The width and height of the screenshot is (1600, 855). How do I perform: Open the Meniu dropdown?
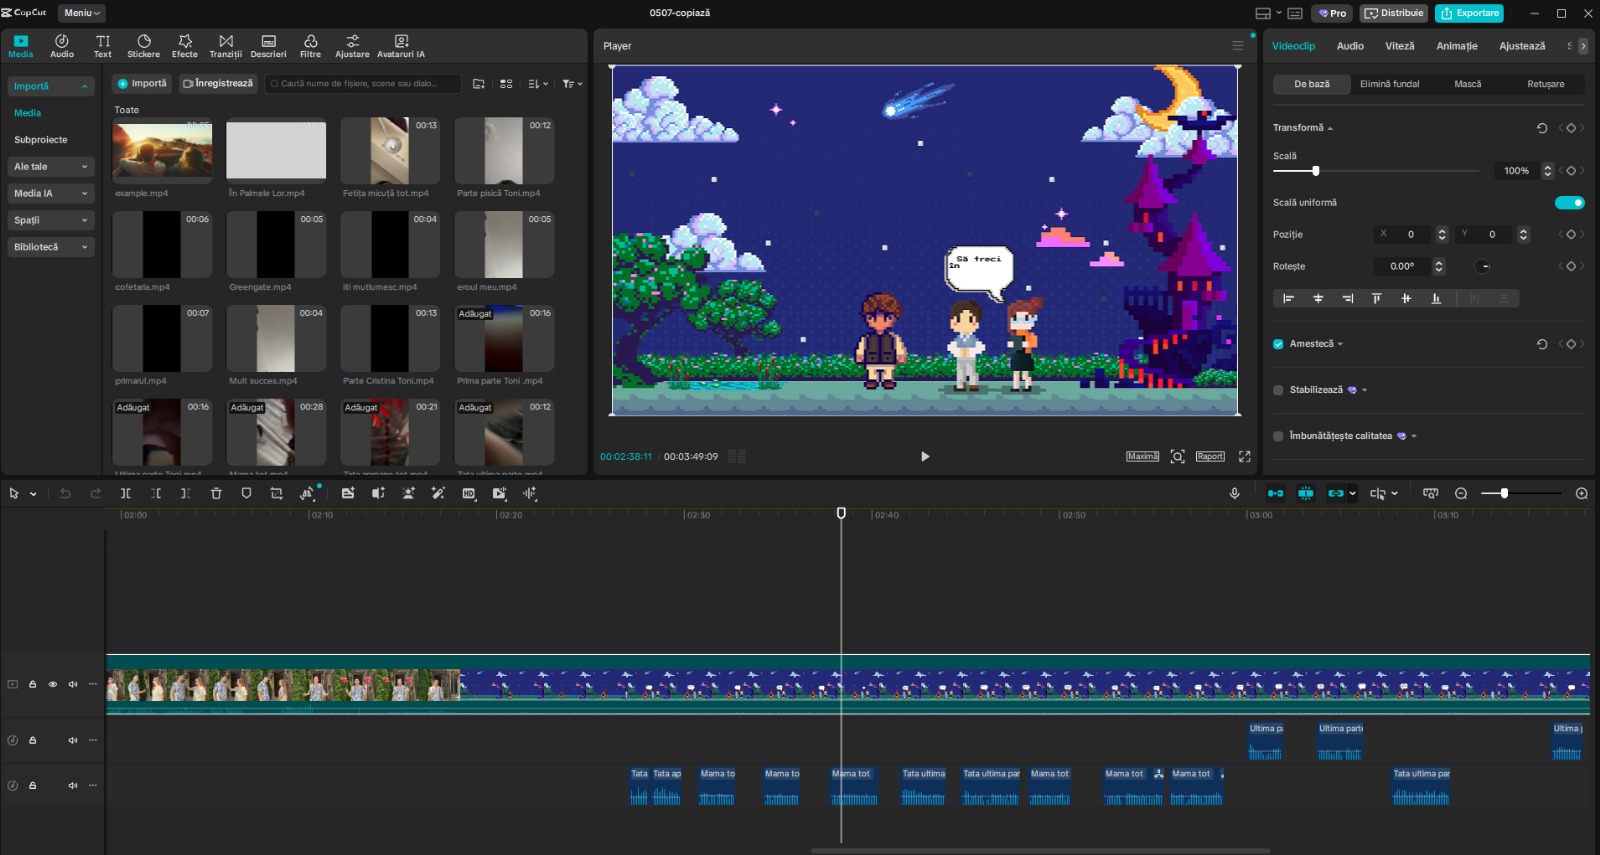pyautogui.click(x=82, y=13)
